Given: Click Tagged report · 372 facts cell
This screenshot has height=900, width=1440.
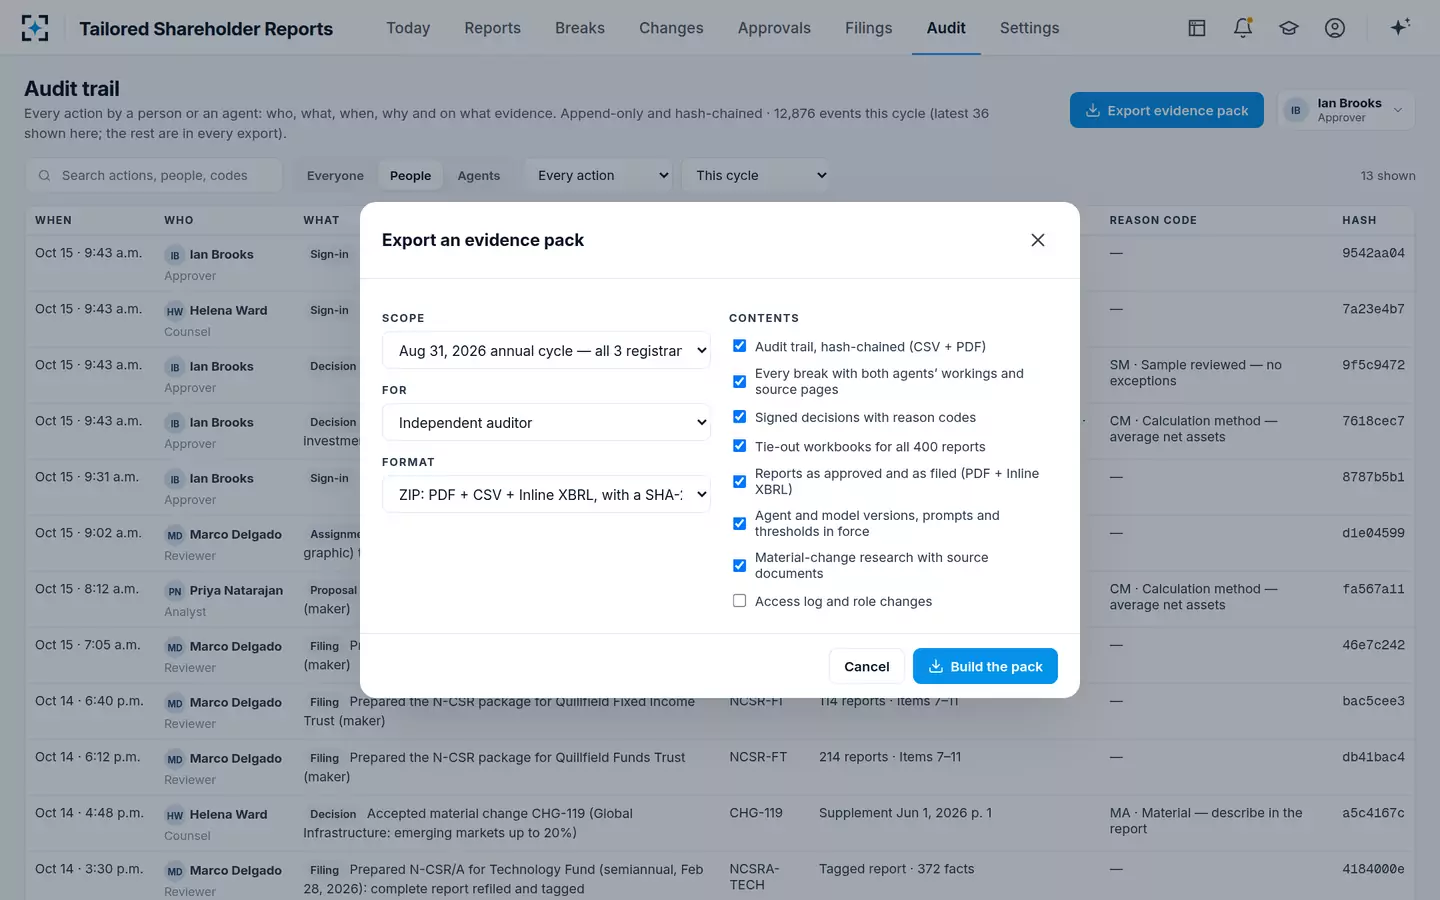Looking at the screenshot, I should click(896, 869).
